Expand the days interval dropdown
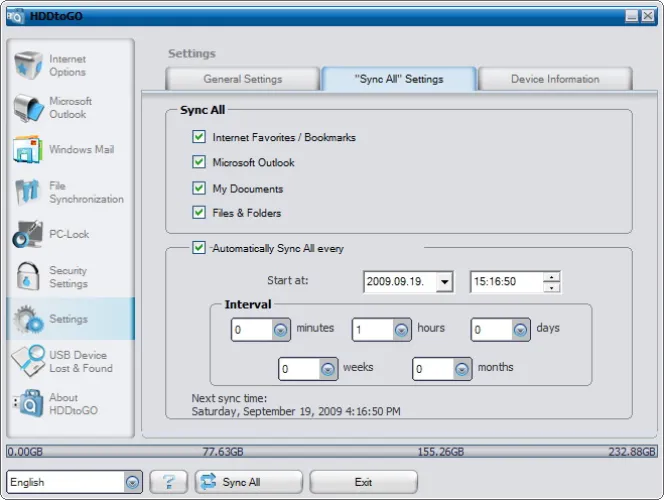The width and height of the screenshot is (664, 500). tap(520, 330)
